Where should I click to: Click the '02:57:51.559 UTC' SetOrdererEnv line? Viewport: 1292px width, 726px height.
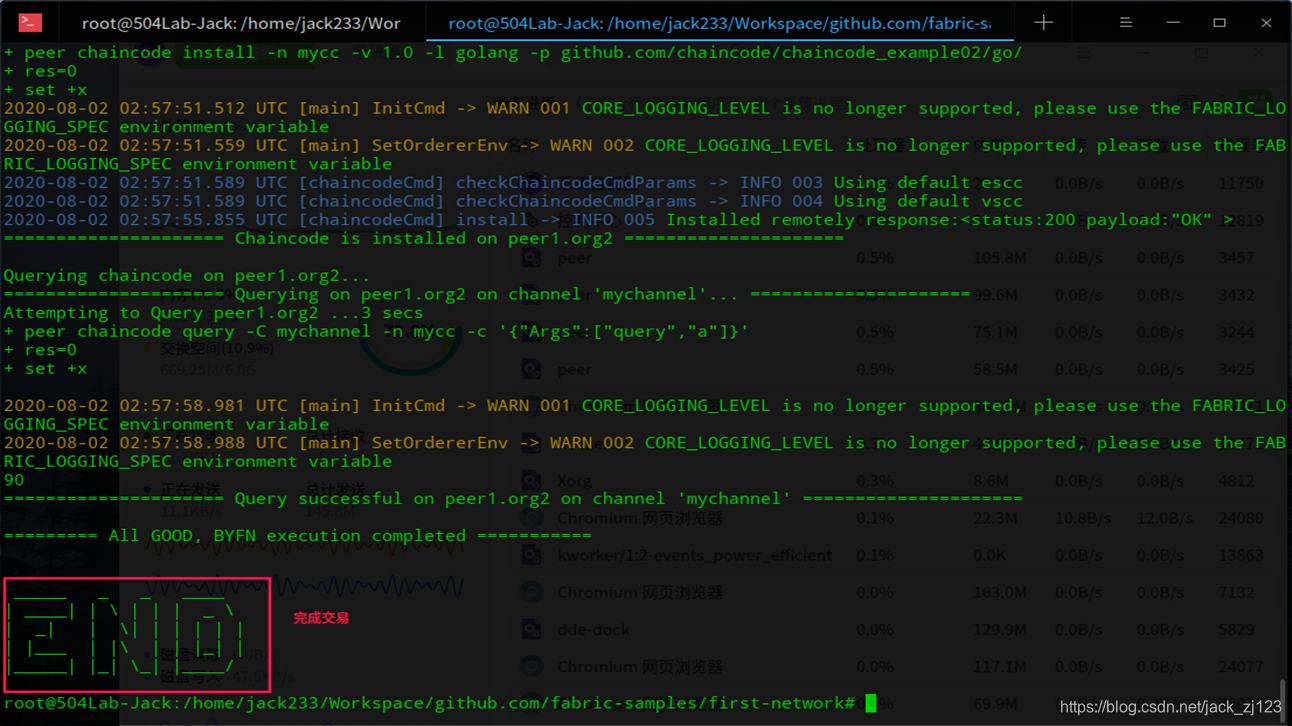pos(645,154)
